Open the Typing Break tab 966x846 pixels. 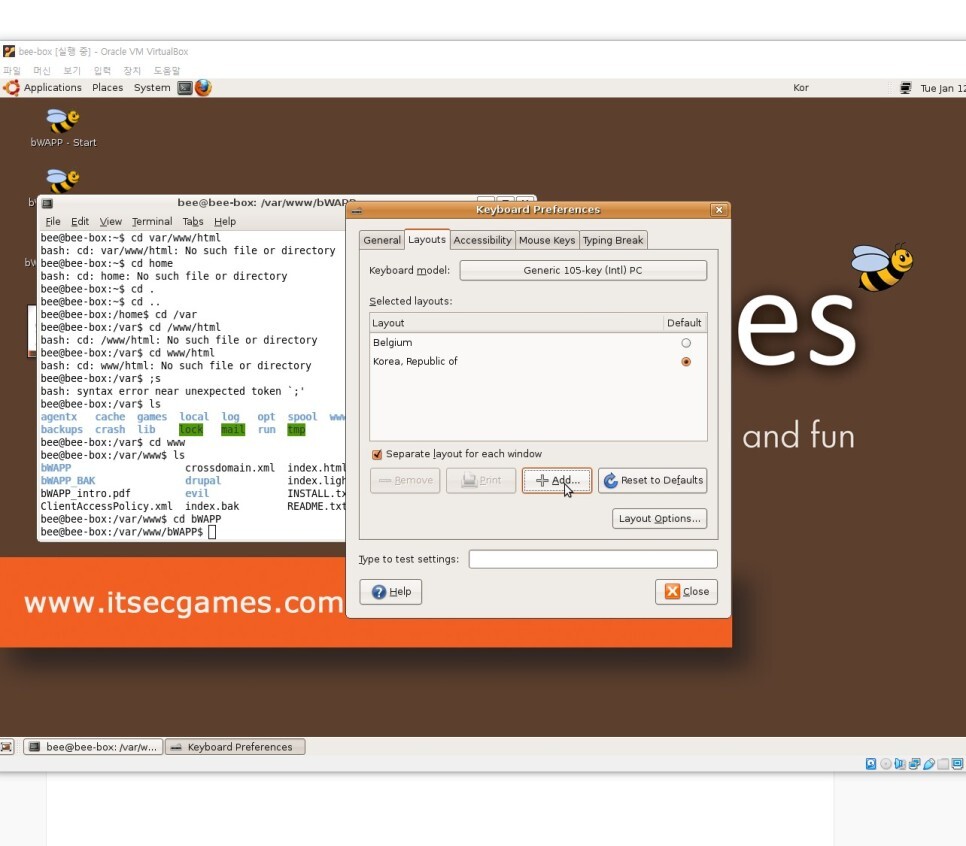click(x=613, y=240)
